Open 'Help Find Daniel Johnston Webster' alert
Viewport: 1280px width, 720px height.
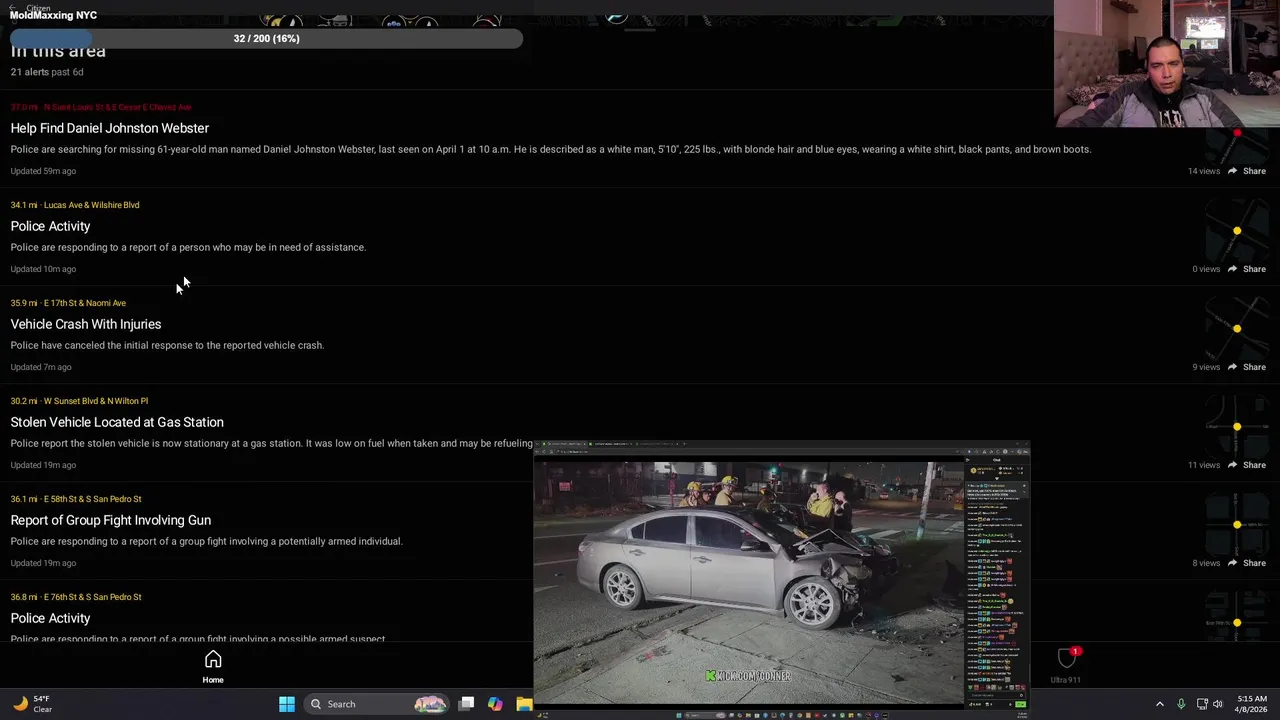[110, 128]
